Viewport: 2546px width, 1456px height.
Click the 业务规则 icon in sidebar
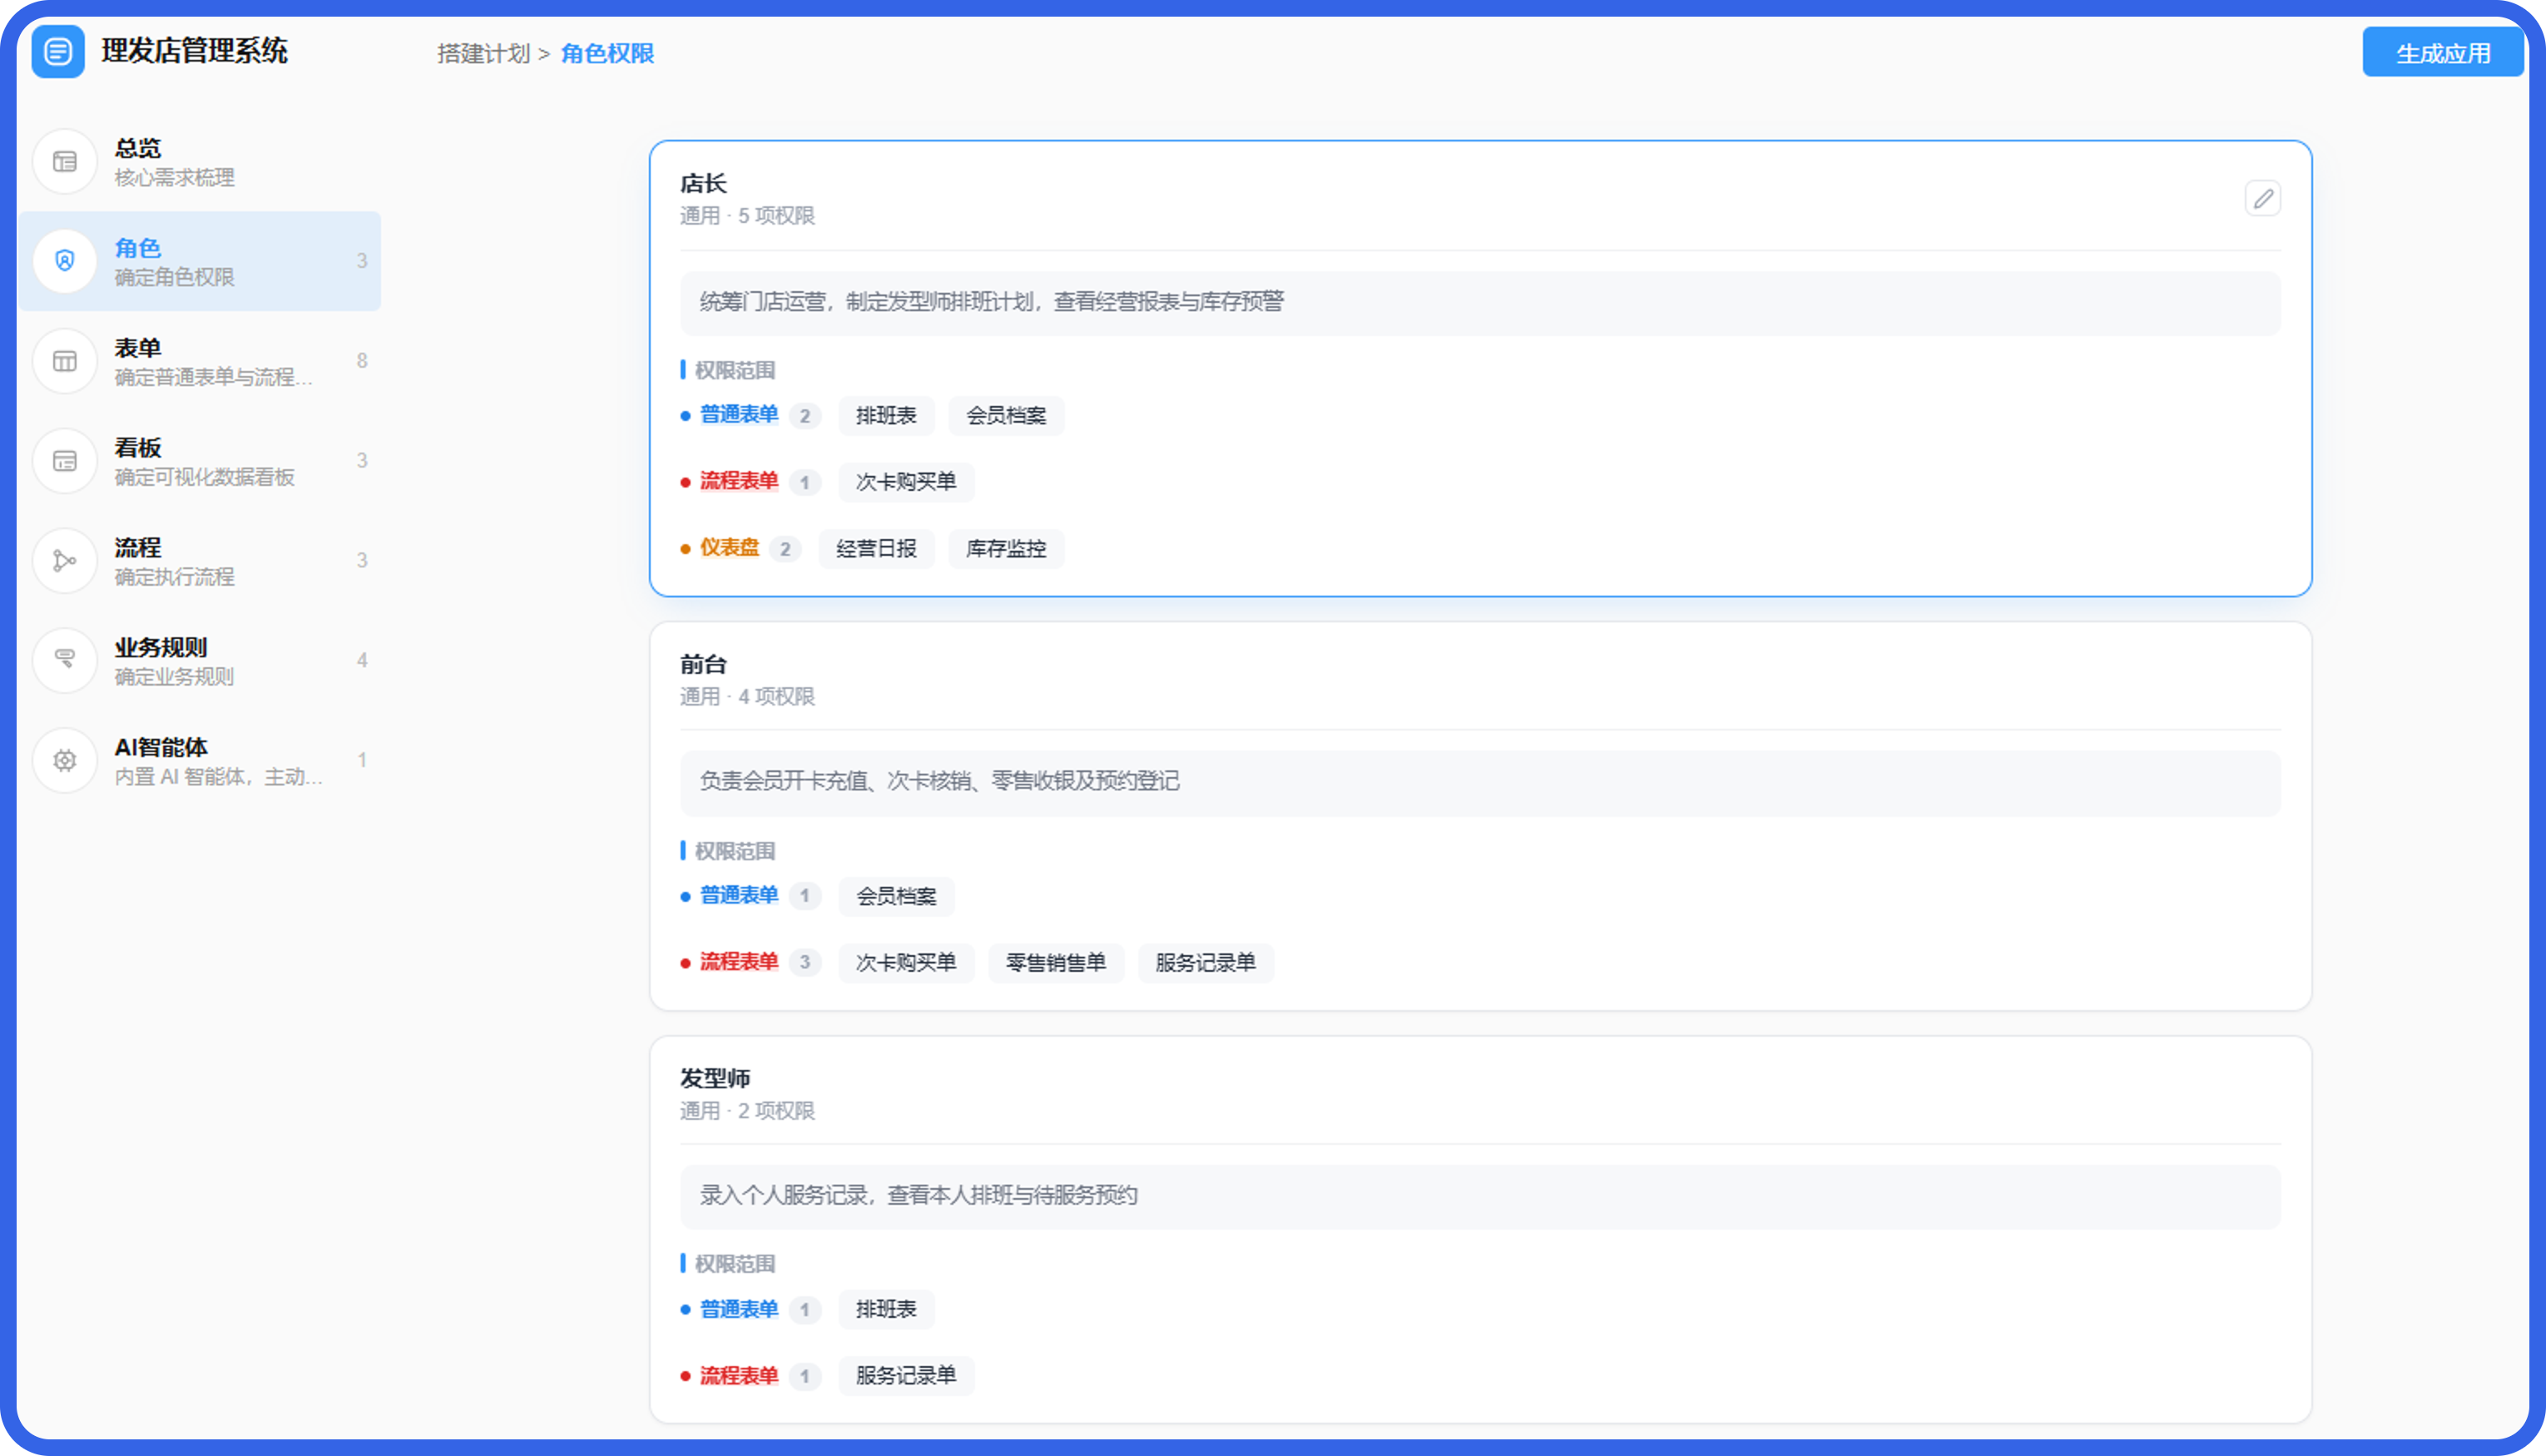[x=65, y=661]
